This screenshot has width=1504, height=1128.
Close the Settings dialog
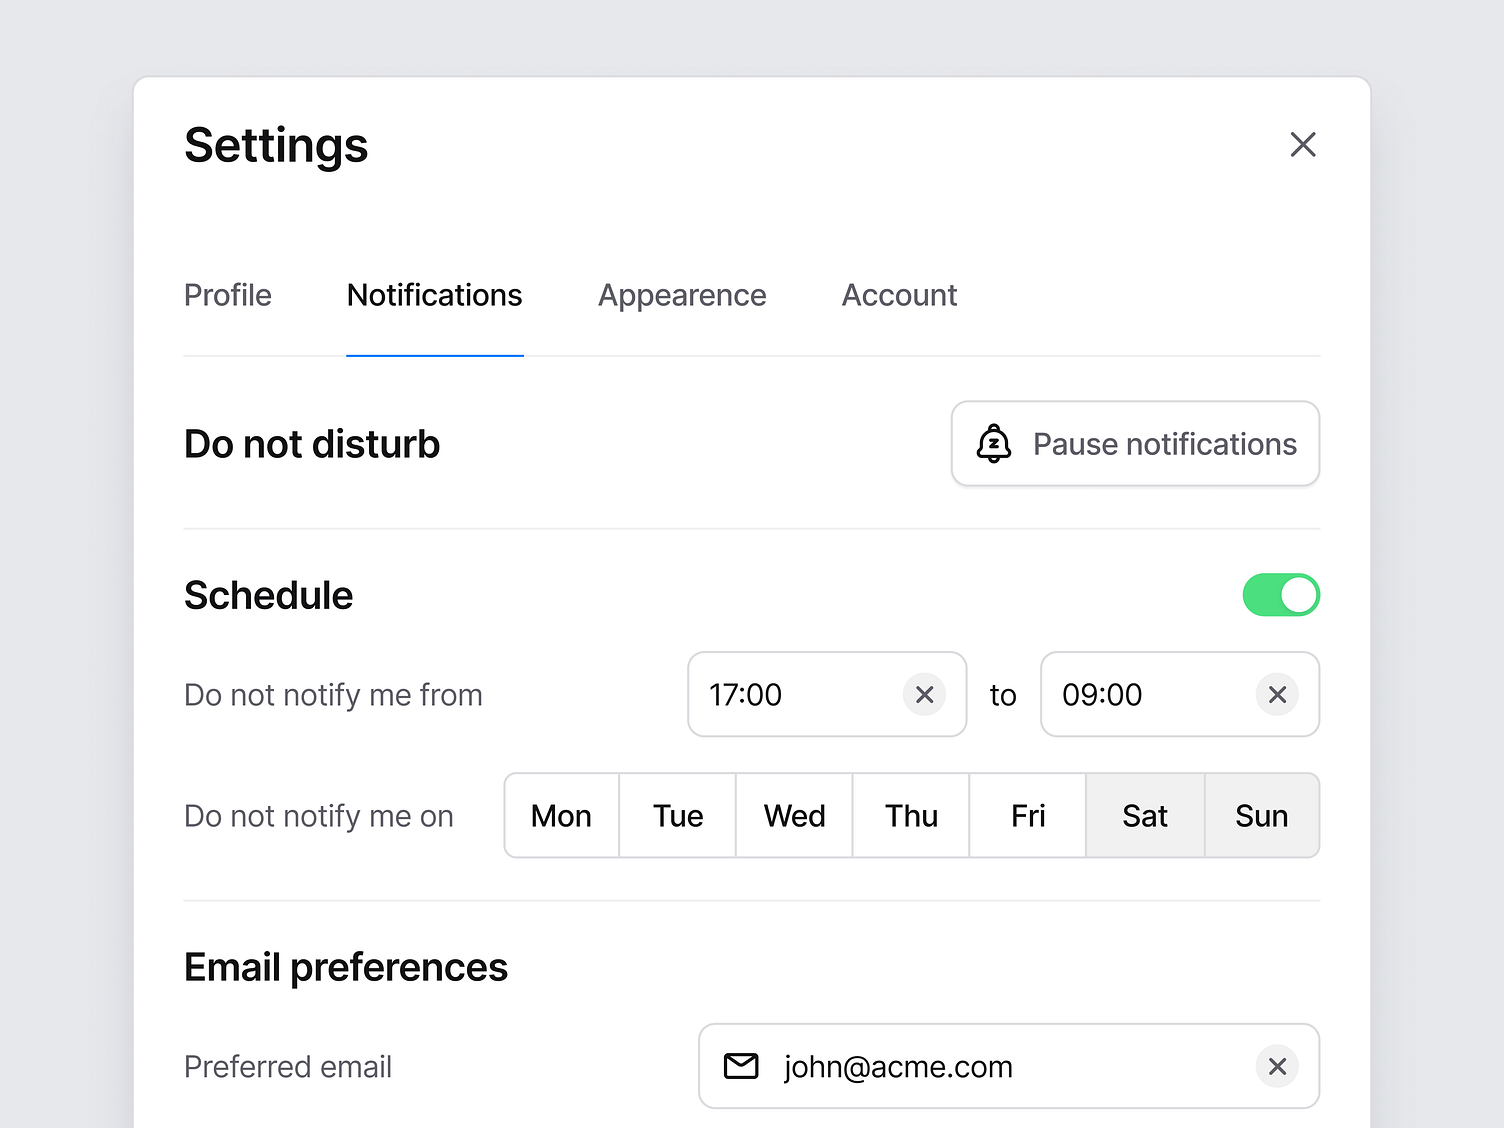coord(1303,145)
